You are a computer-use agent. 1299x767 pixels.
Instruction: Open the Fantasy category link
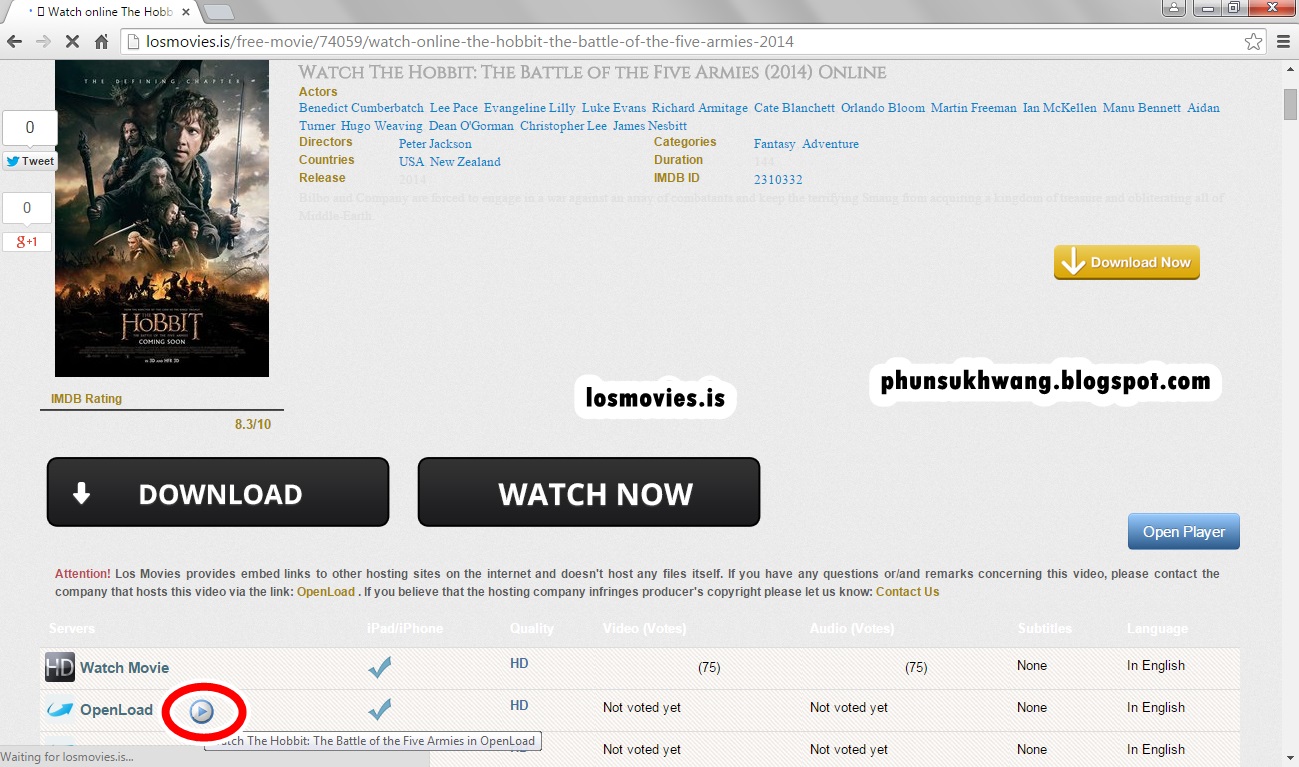[x=775, y=144]
